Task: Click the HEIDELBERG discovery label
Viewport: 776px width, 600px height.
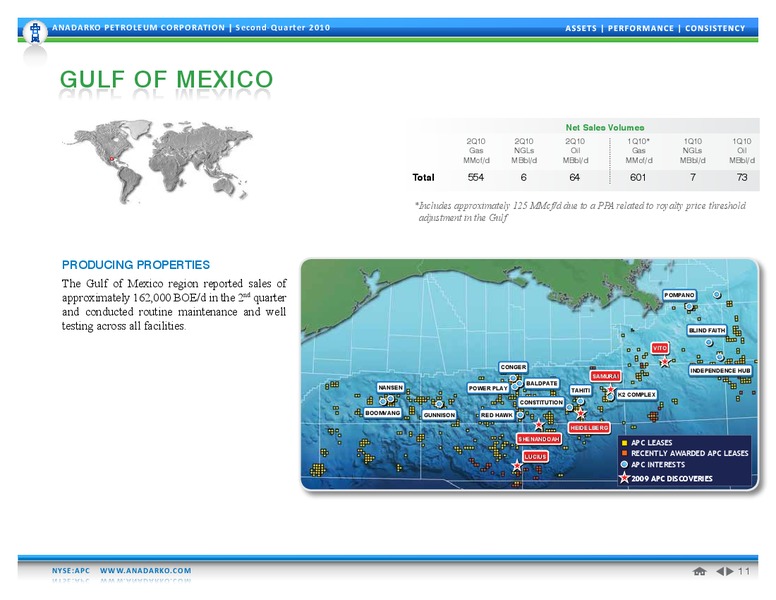Action: pyautogui.click(x=589, y=428)
